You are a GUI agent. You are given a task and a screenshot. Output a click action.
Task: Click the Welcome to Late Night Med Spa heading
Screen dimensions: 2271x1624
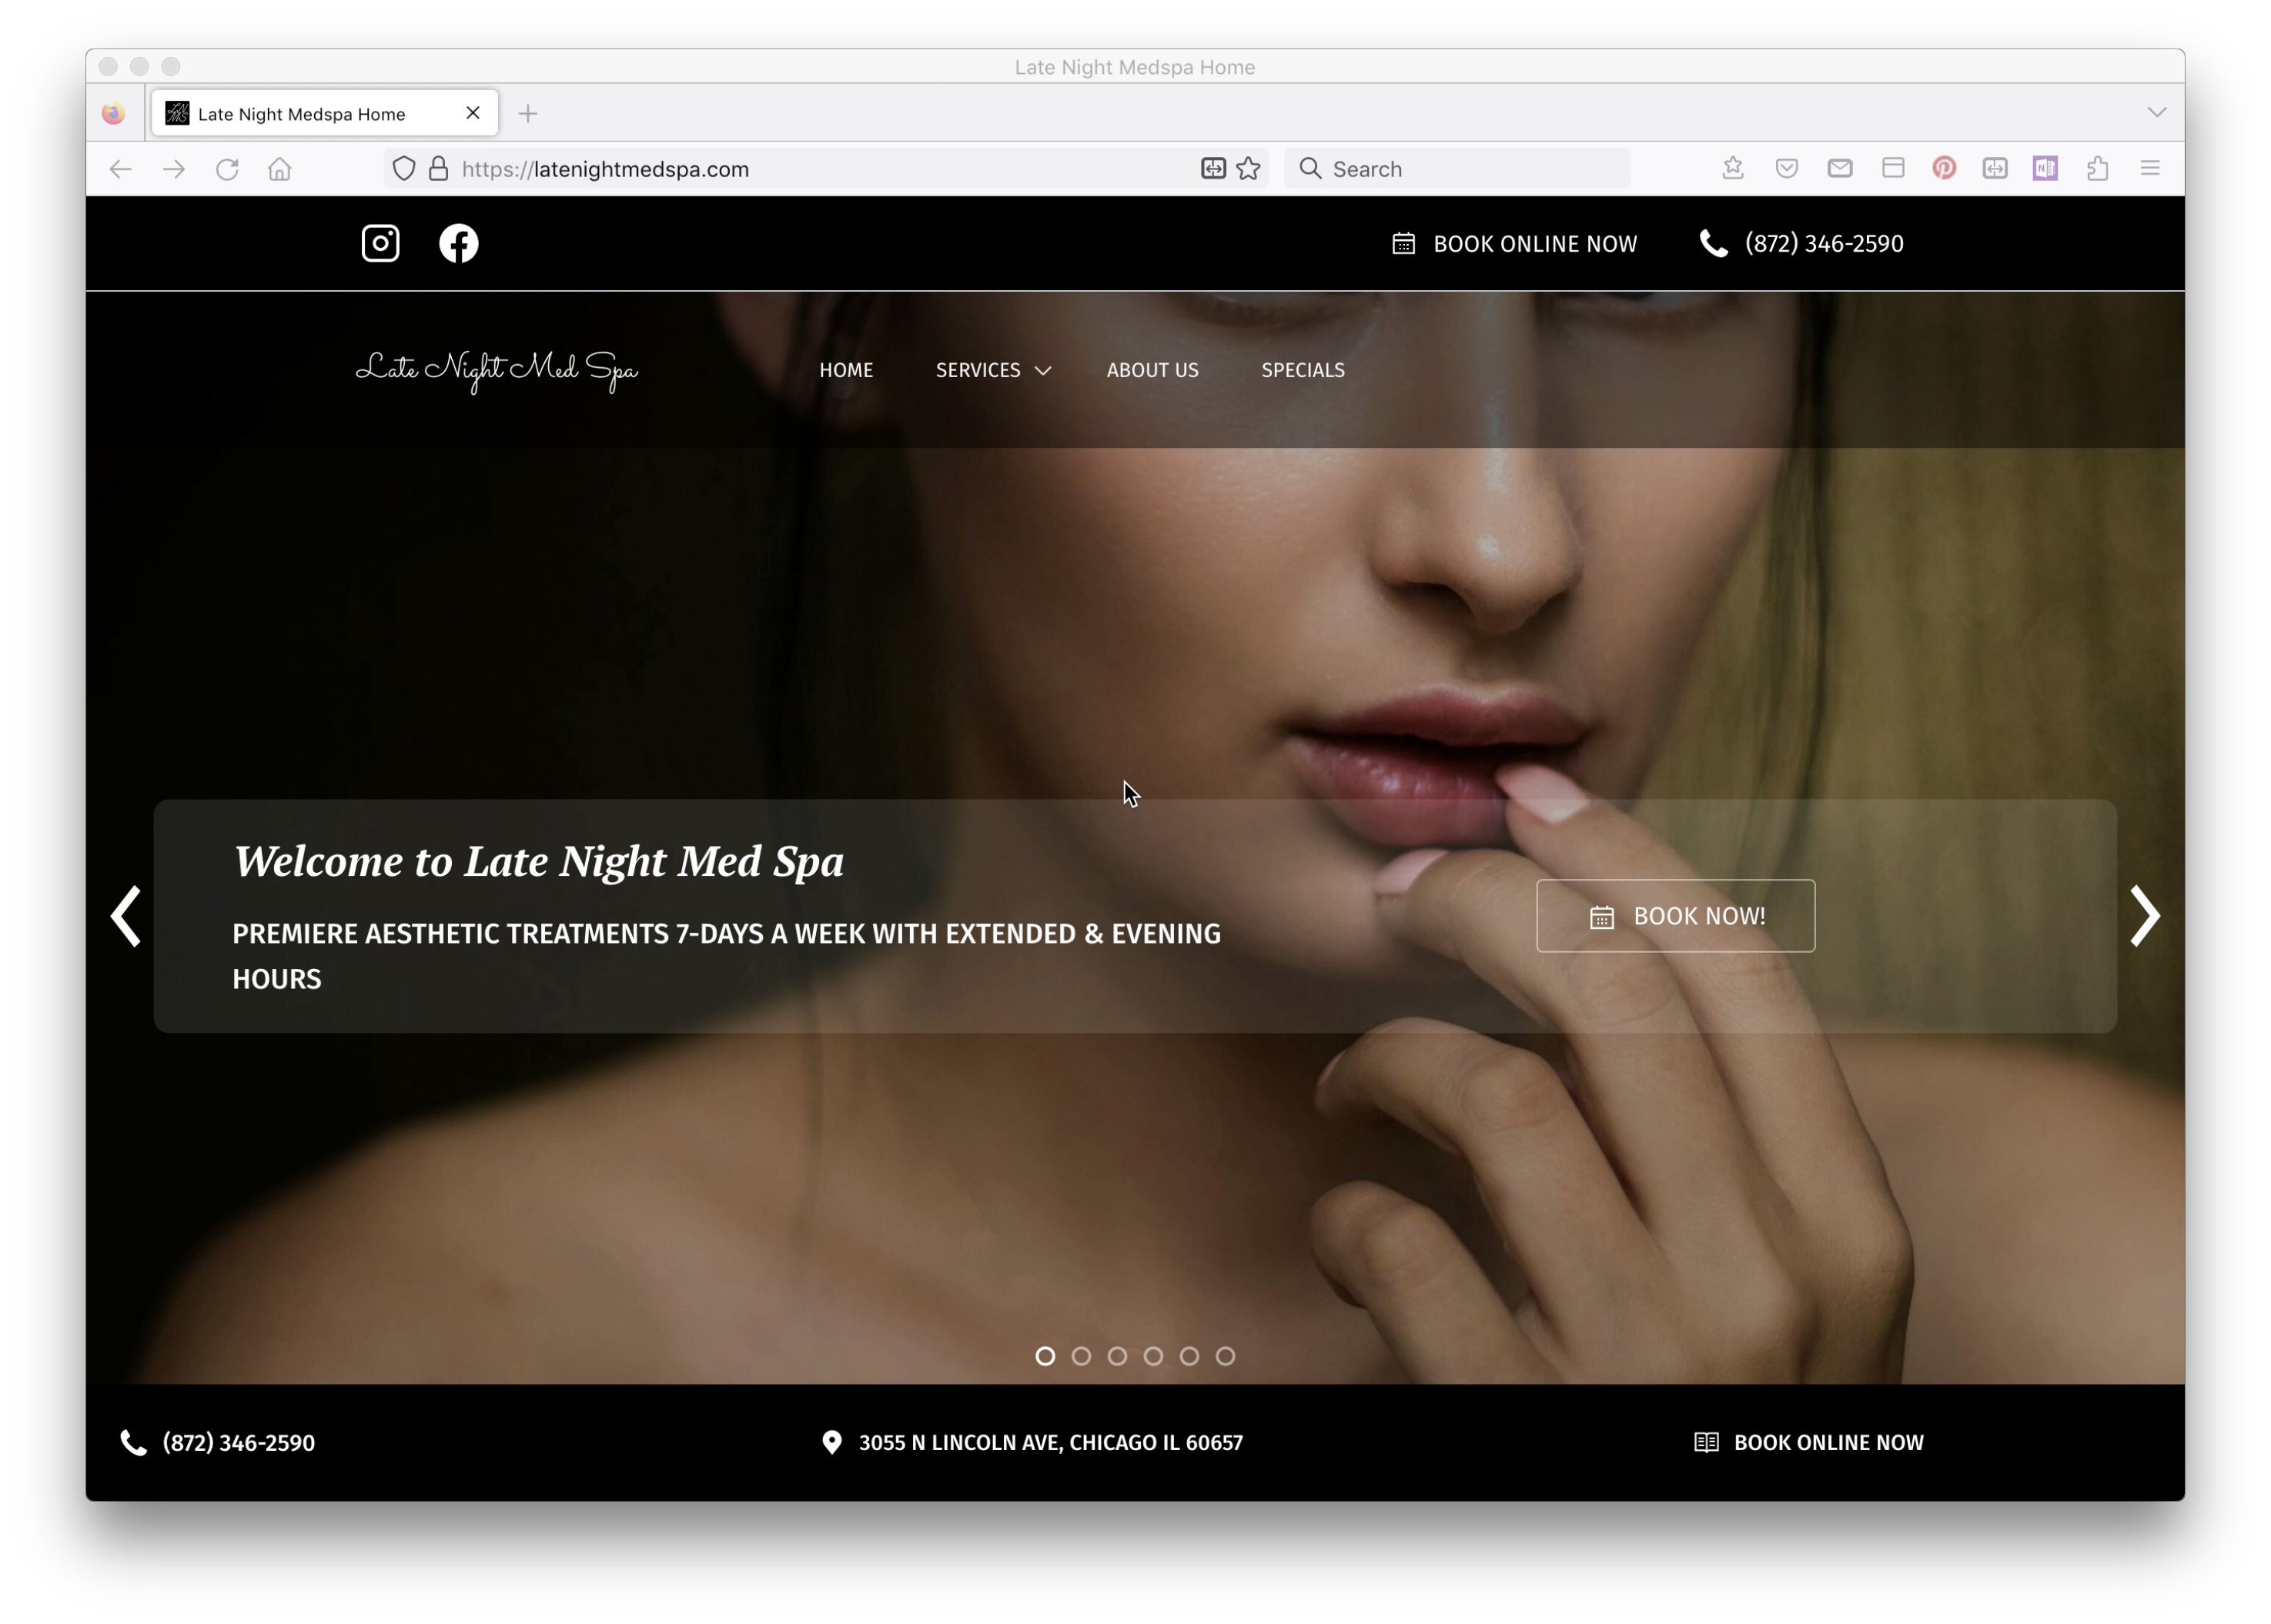coord(538,862)
